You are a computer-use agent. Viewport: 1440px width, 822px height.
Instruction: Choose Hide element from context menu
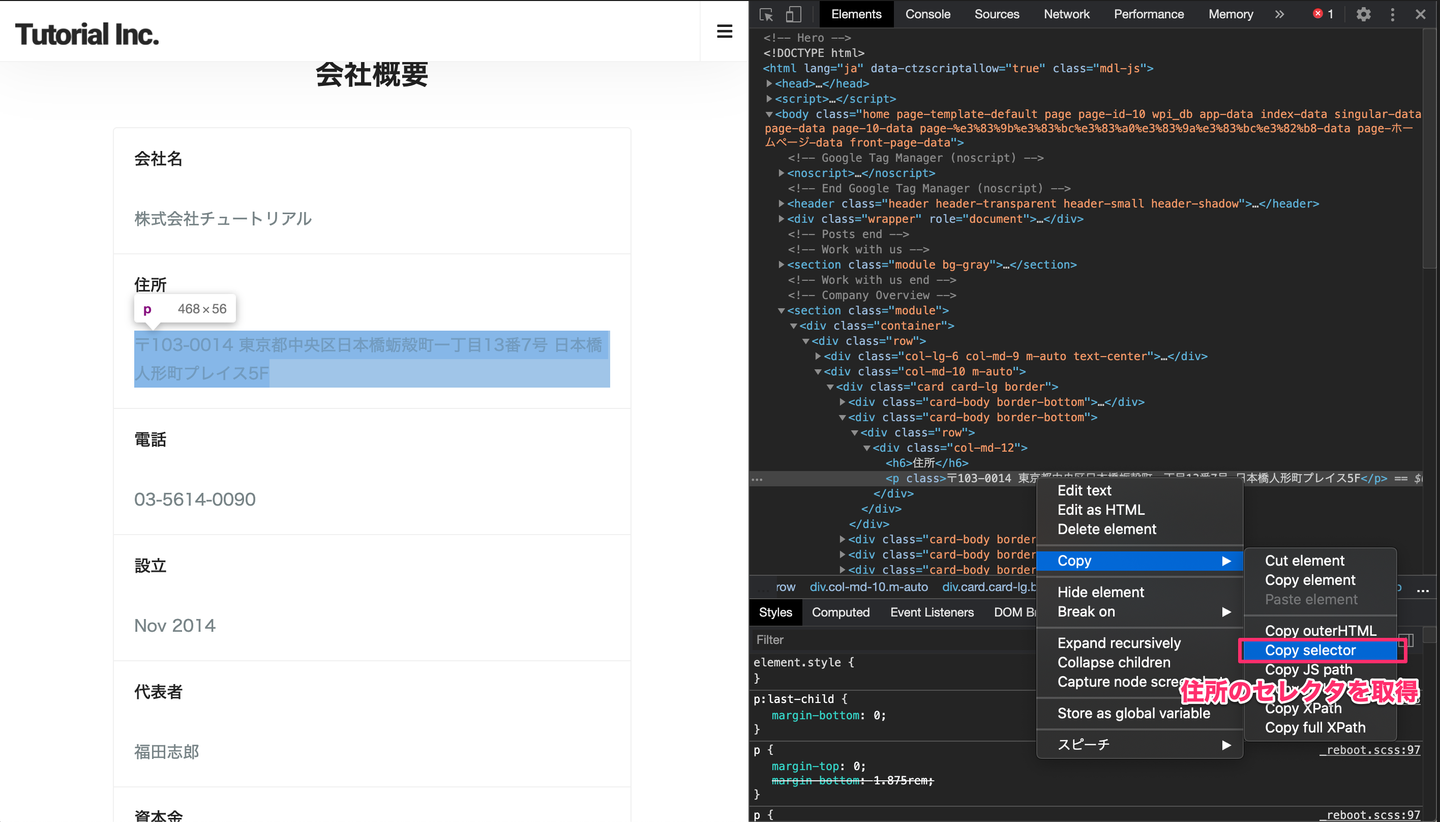pyautogui.click(x=1101, y=592)
